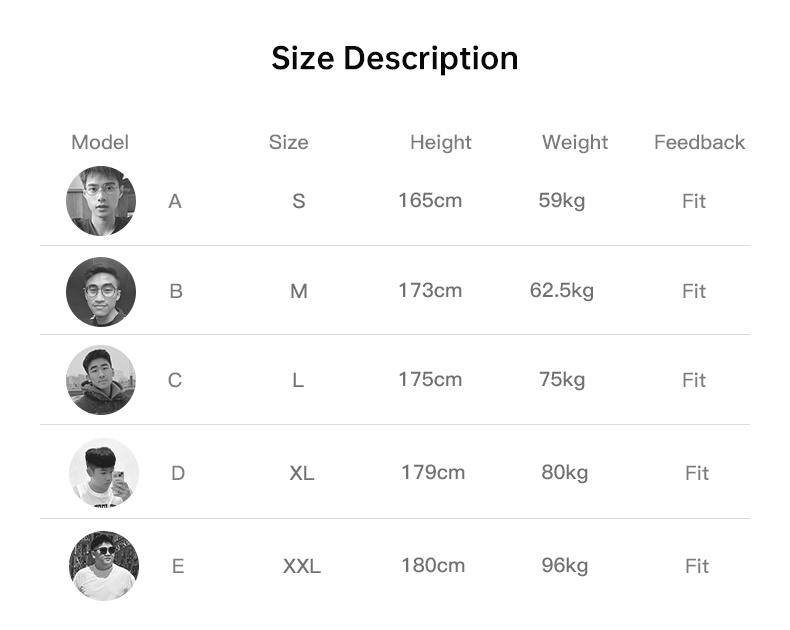This screenshot has height=630, width=790.
Task: Click the 62.5kg weight value
Action: pyautogui.click(x=562, y=291)
